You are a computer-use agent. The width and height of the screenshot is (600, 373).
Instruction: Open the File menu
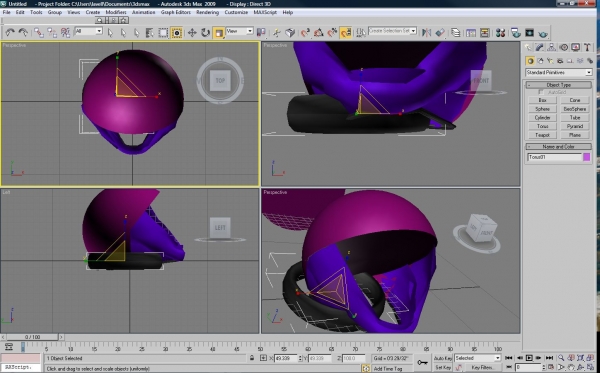(x=7, y=12)
